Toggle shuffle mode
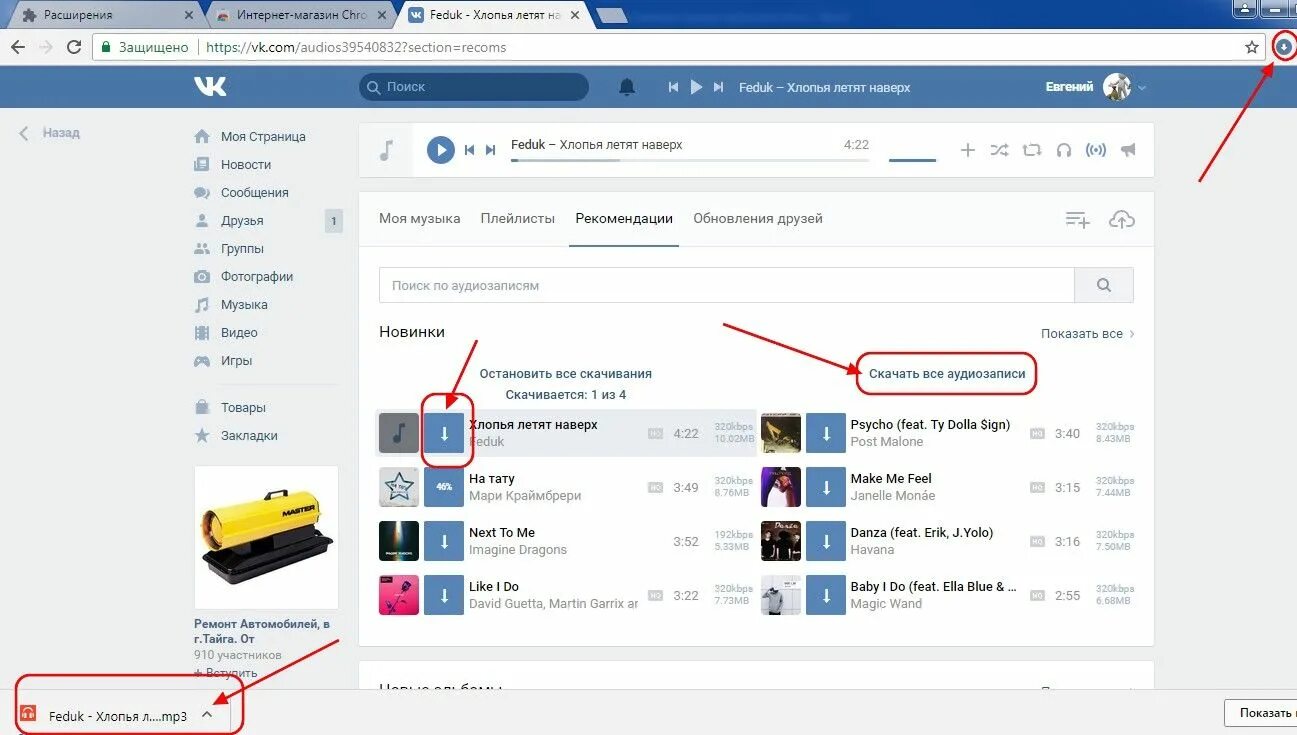Image resolution: width=1297 pixels, height=735 pixels. (999, 150)
